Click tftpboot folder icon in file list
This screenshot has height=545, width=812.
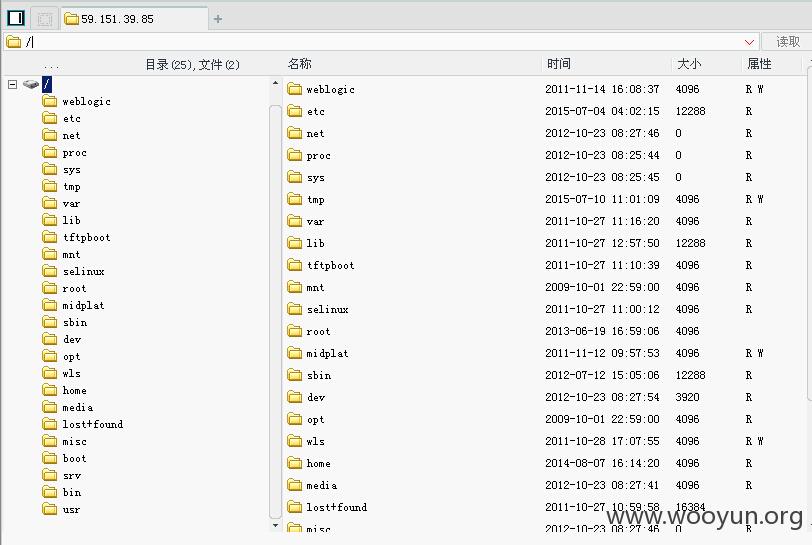coord(295,265)
